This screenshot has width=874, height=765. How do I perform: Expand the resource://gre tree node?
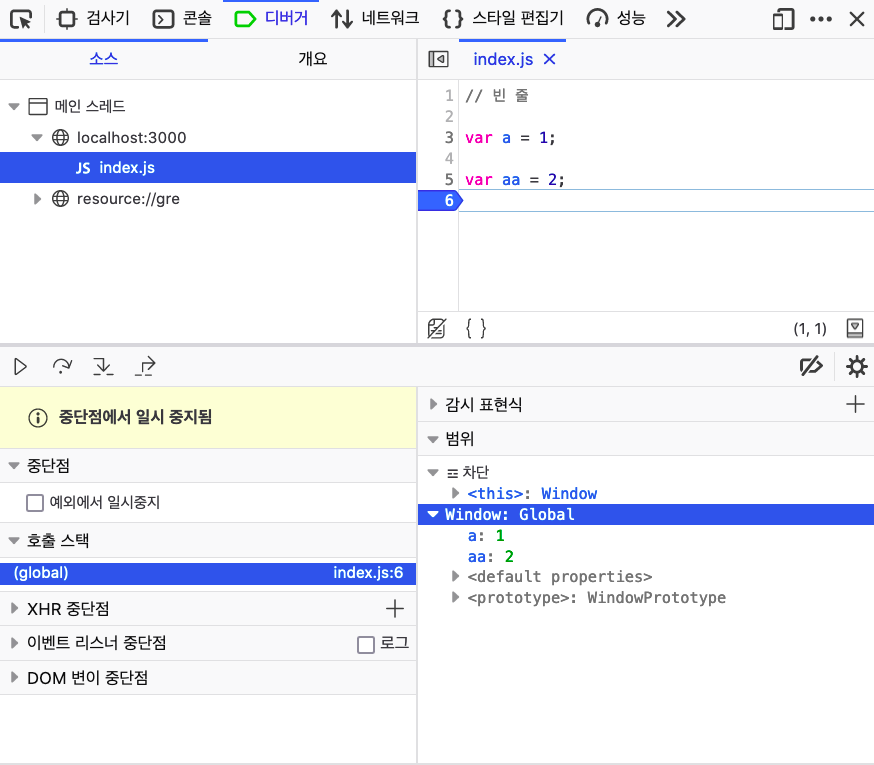(x=37, y=198)
